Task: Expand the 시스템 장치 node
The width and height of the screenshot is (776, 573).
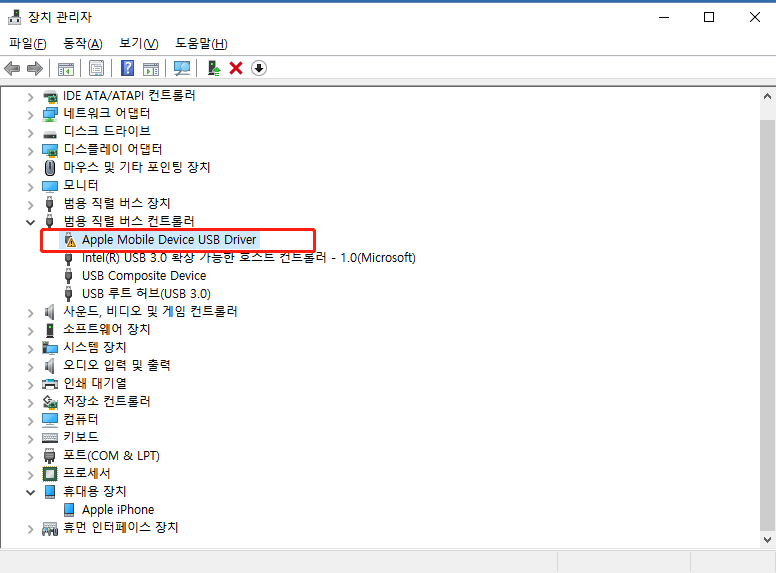Action: pyautogui.click(x=31, y=349)
